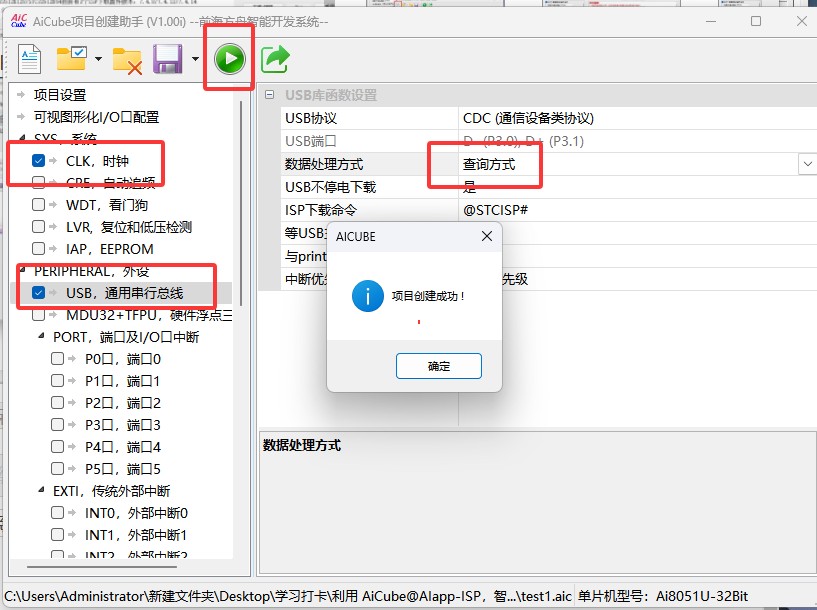Toggle P1口，端口1 checkbox
Screen dimensions: 817x610
pyautogui.click(x=57, y=380)
